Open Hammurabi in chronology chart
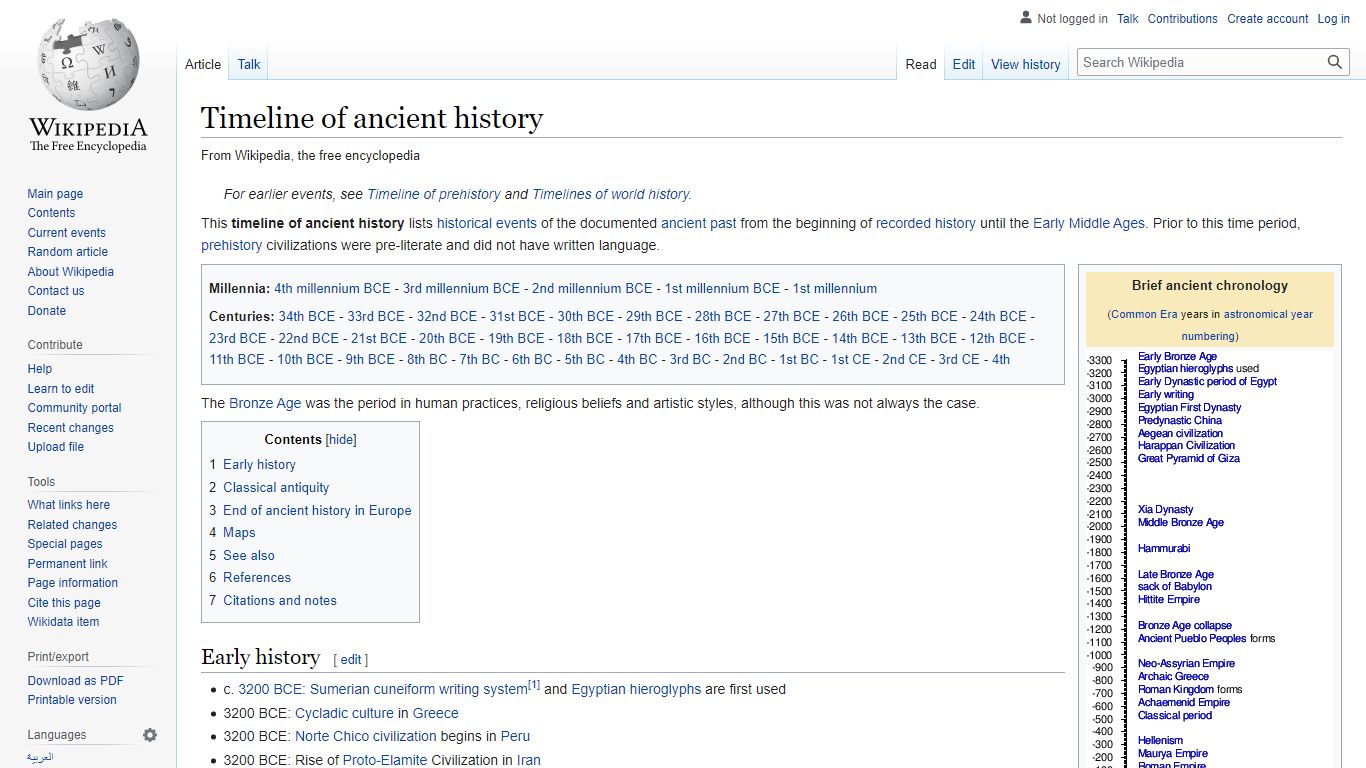The width and height of the screenshot is (1366, 768). click(x=1164, y=548)
